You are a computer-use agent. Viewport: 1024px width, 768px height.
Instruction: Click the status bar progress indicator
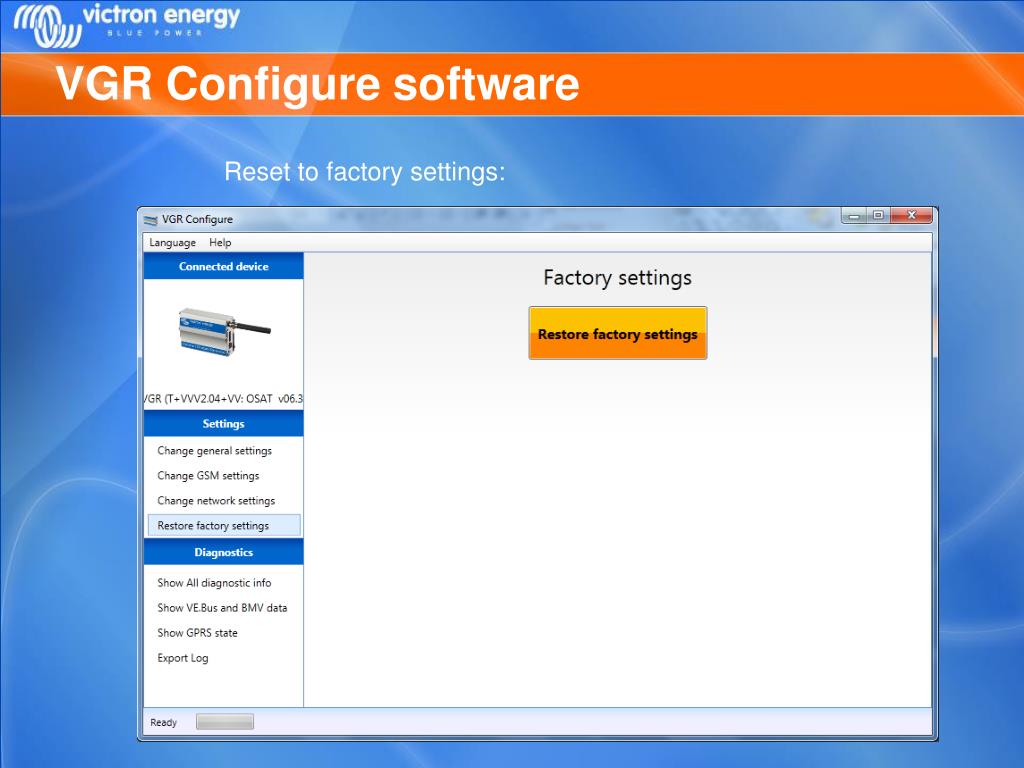pos(225,722)
